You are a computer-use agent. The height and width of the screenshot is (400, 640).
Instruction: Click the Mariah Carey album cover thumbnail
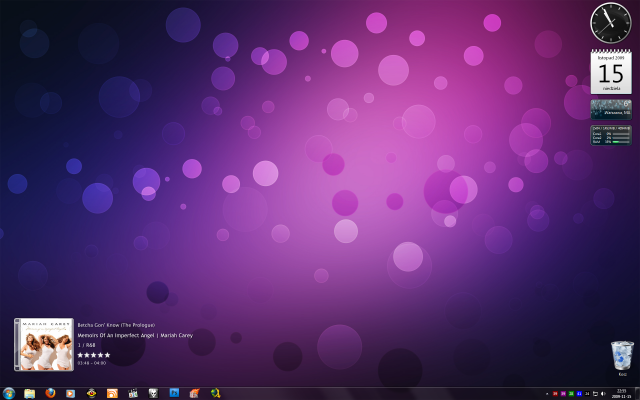coord(44,344)
